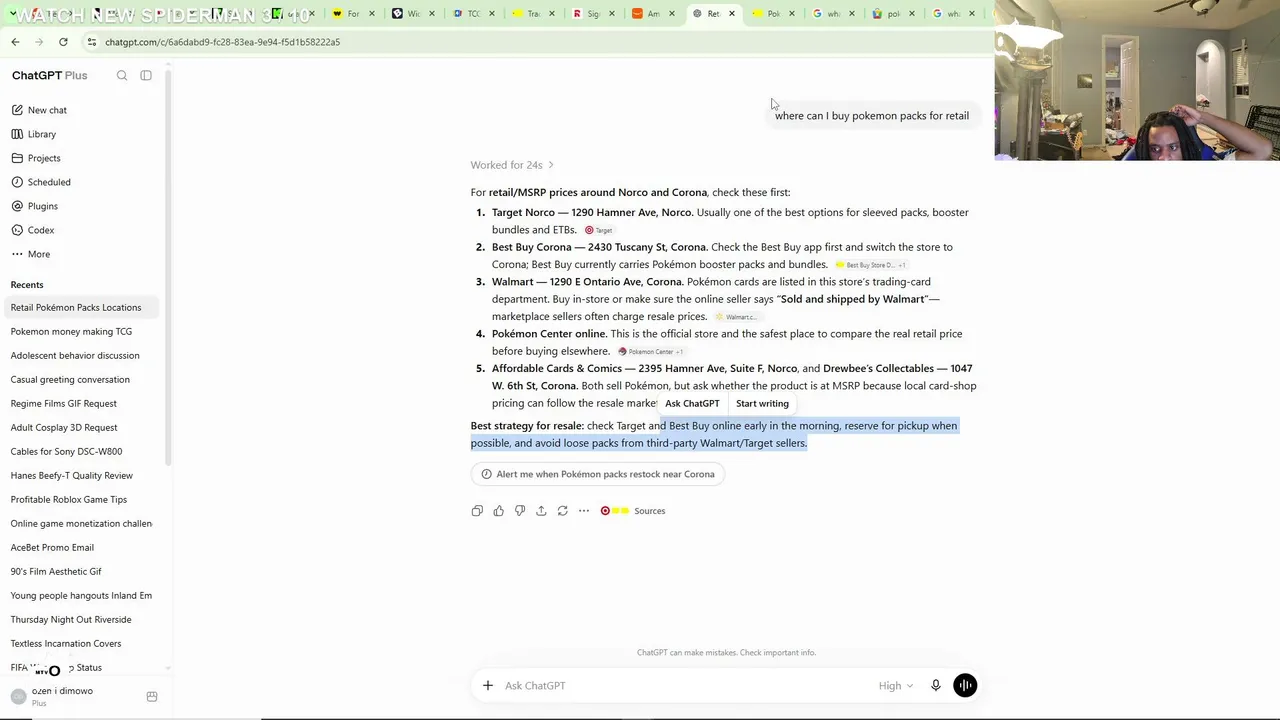The width and height of the screenshot is (1280, 720).
Task: Open the Pokemon Center source chip
Action: click(650, 352)
